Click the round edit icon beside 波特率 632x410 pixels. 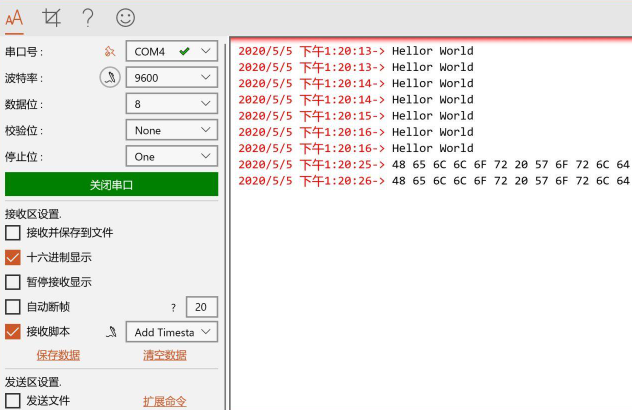[x=110, y=77]
